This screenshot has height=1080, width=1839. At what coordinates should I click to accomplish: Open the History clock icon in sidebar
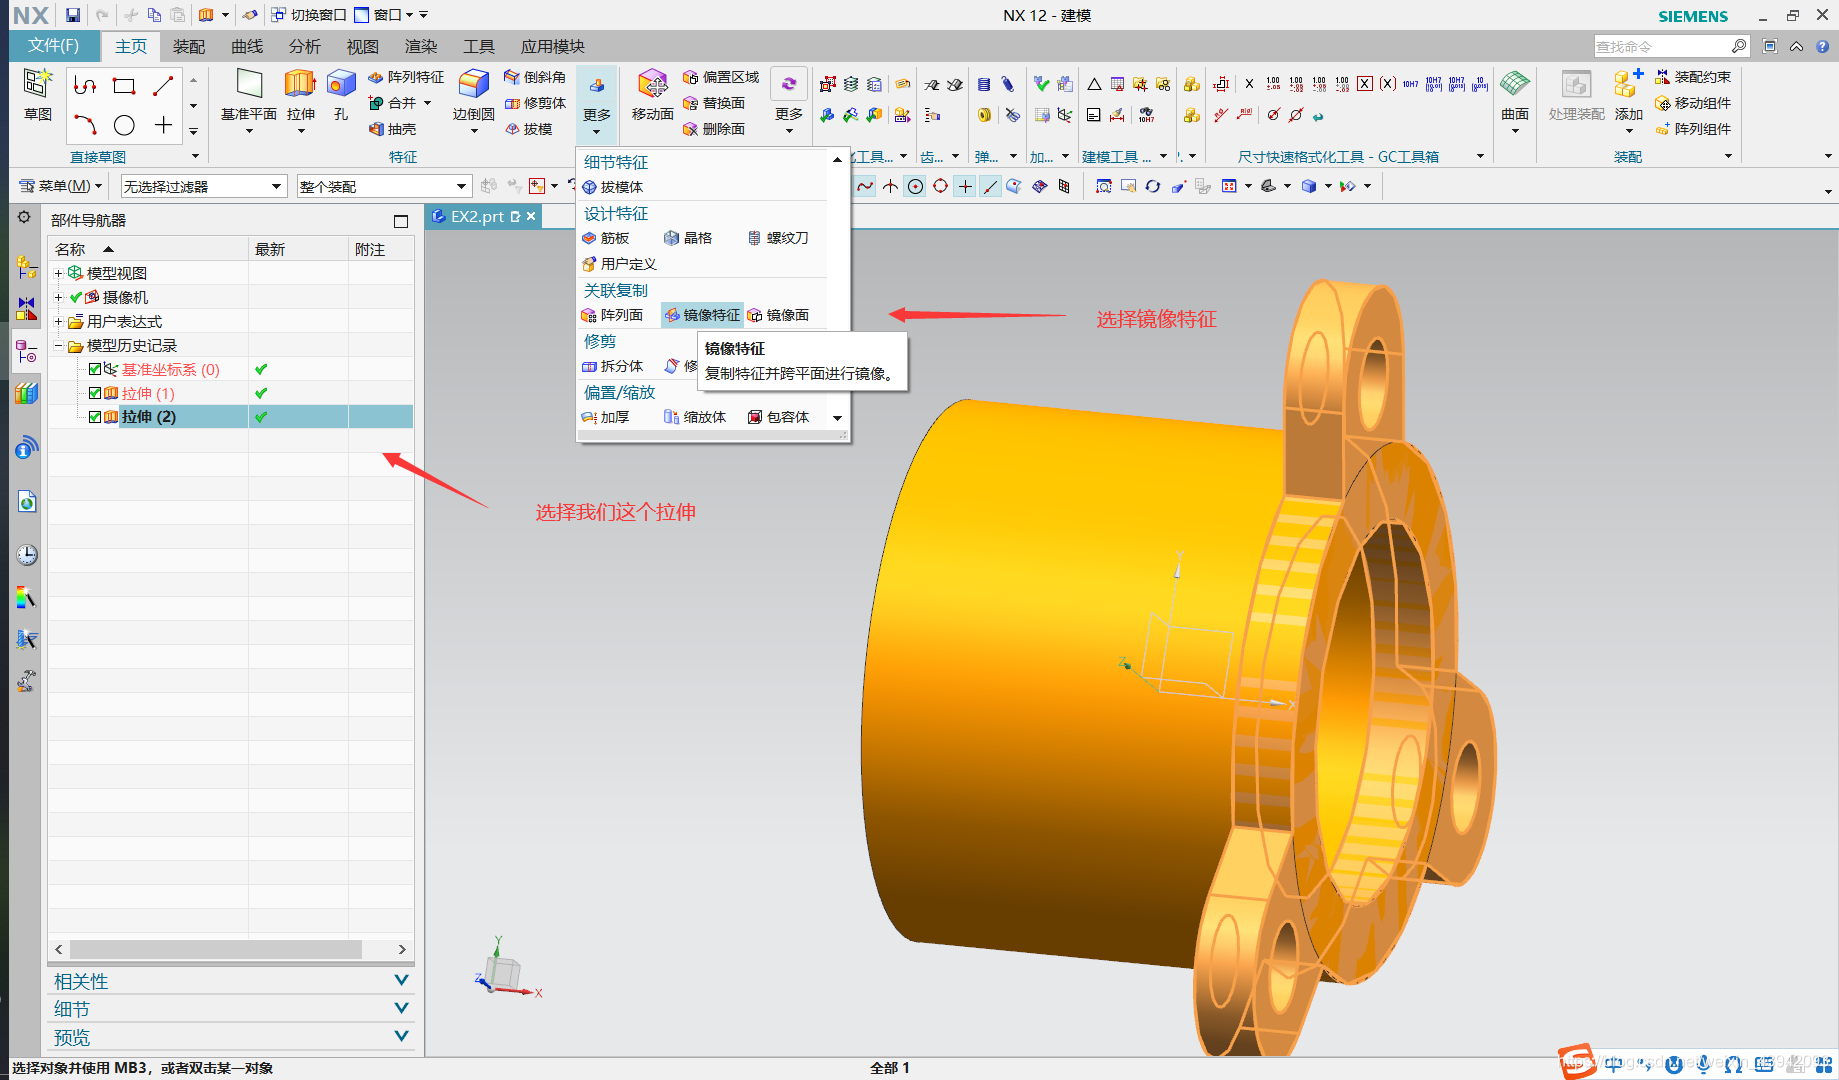[x=27, y=555]
